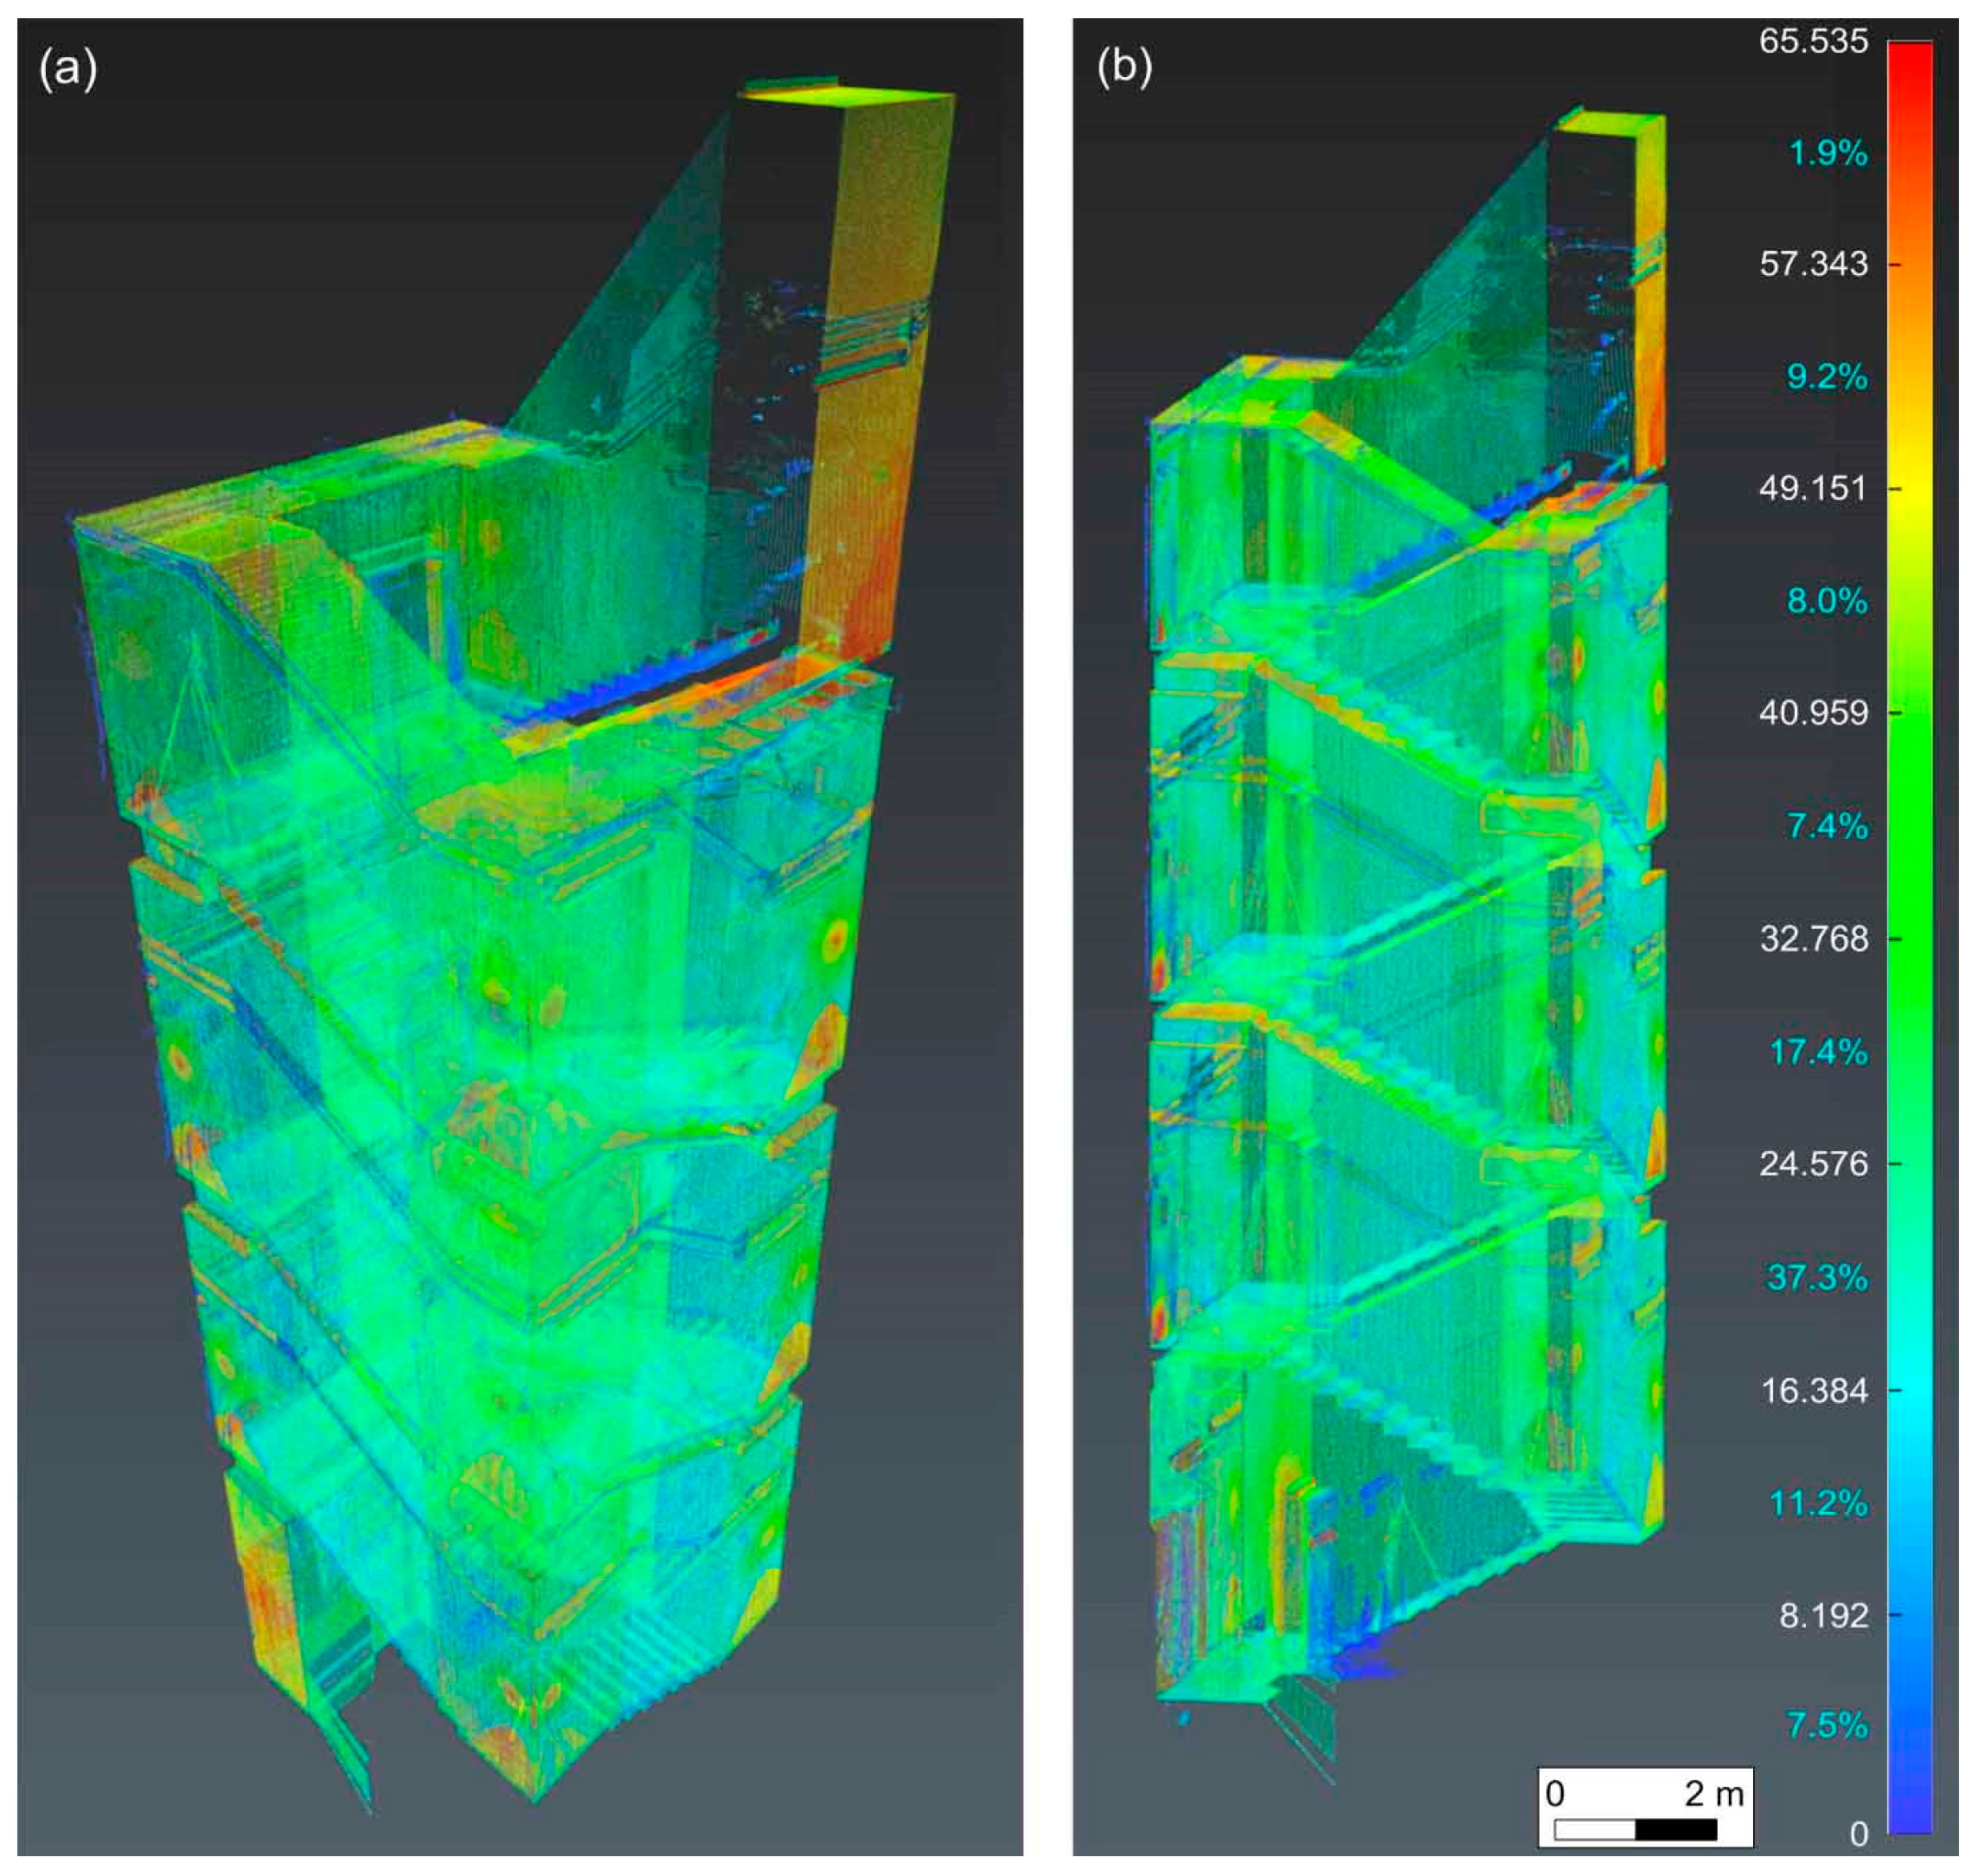Image resolution: width=1978 pixels, height=1876 pixels.
Task: Click the 8.0% percentage label
Action: tap(1826, 601)
